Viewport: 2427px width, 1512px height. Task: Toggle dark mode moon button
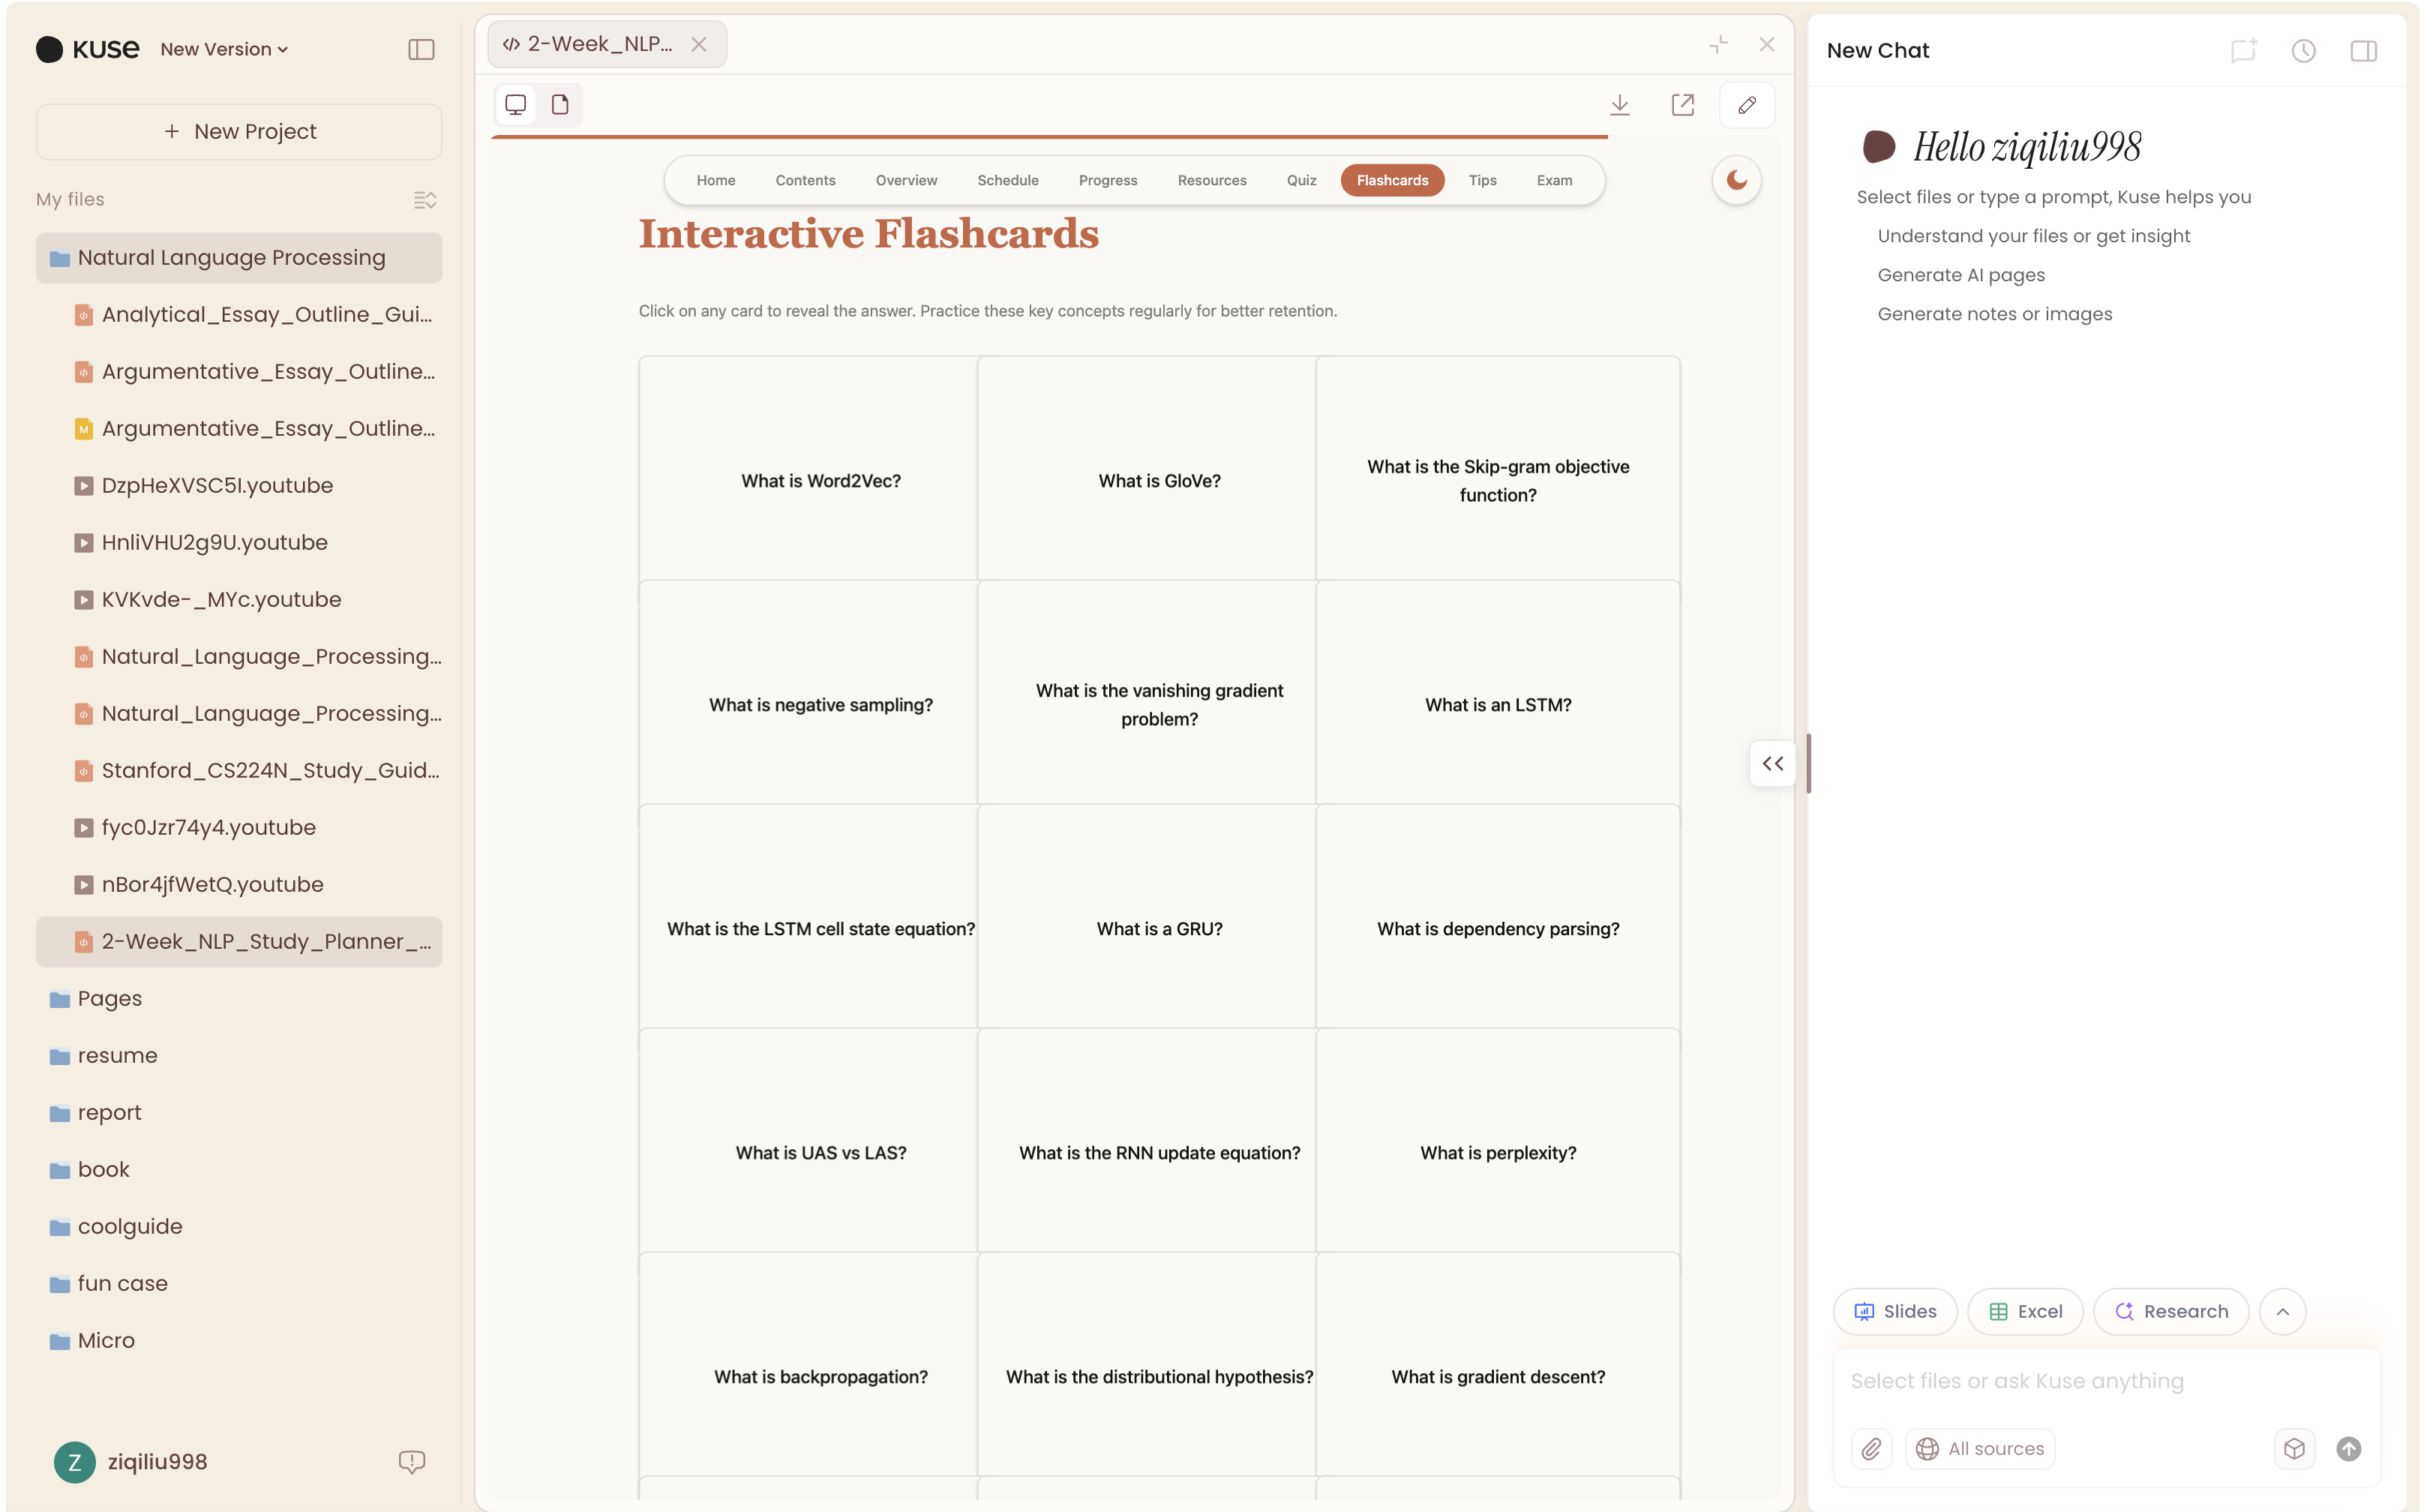1736,181
